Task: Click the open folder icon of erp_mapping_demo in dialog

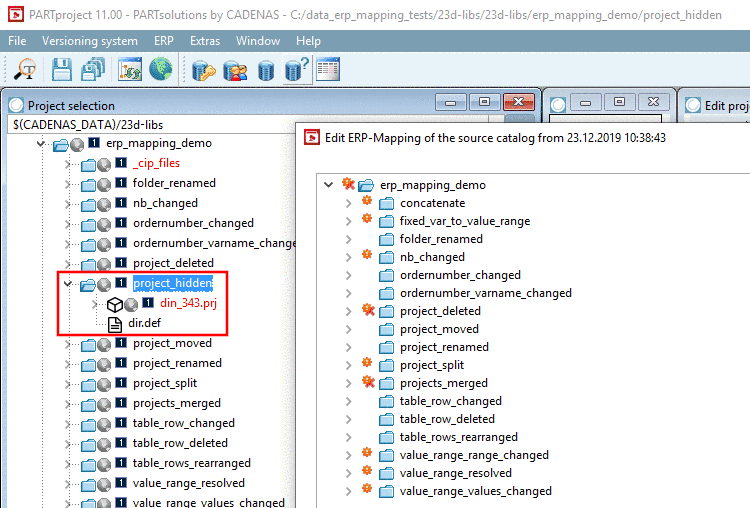Action: [x=366, y=185]
